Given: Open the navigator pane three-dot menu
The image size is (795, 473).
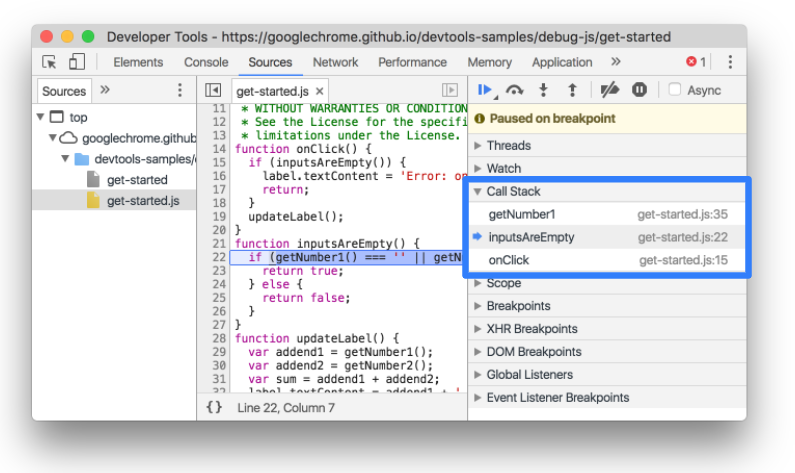Looking at the screenshot, I should click(179, 90).
